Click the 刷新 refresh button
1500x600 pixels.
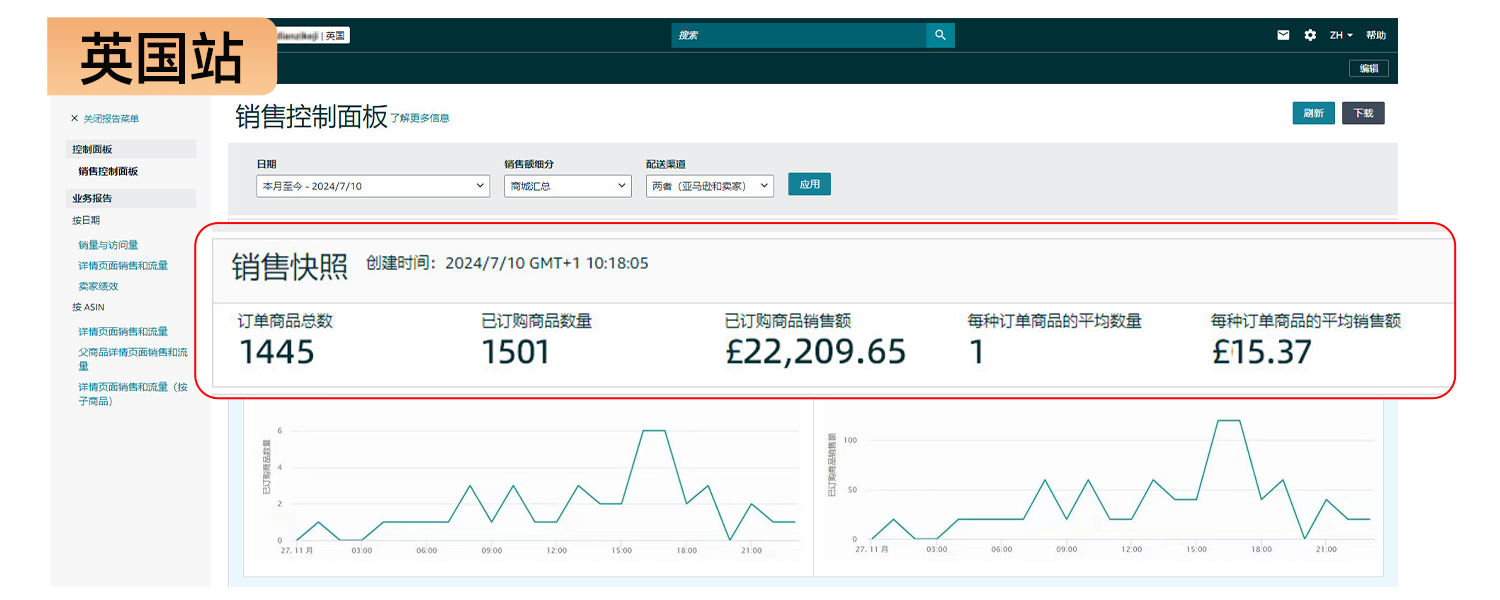point(1313,113)
